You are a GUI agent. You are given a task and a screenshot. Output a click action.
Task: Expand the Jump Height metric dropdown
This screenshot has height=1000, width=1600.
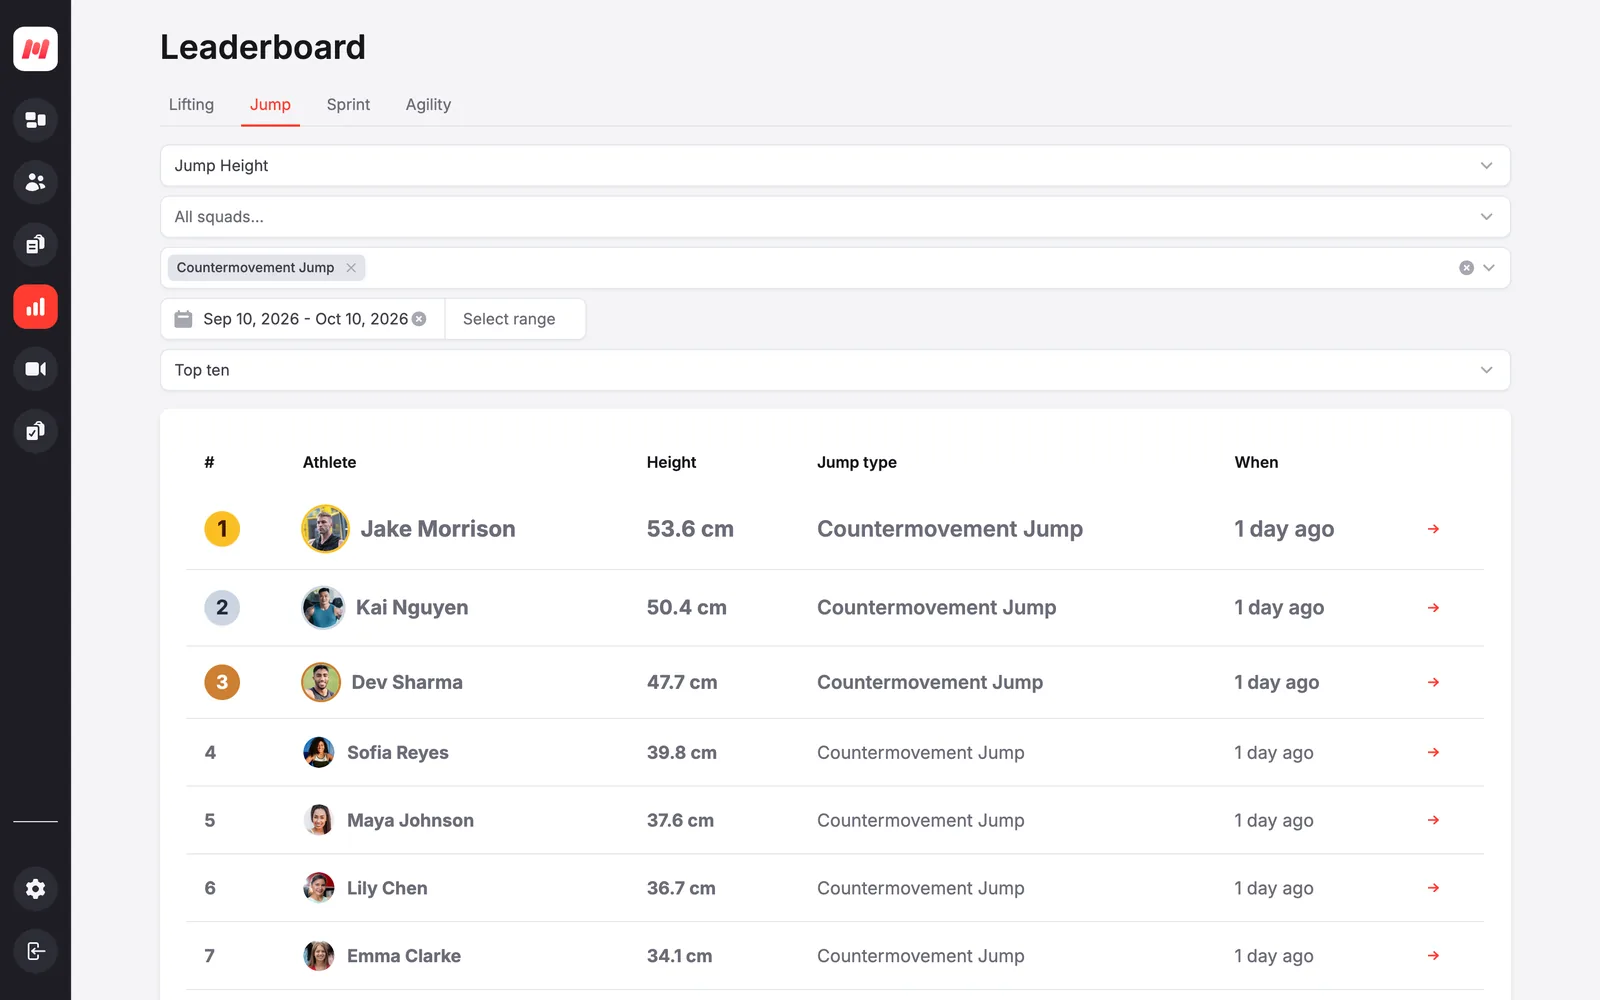click(x=835, y=166)
